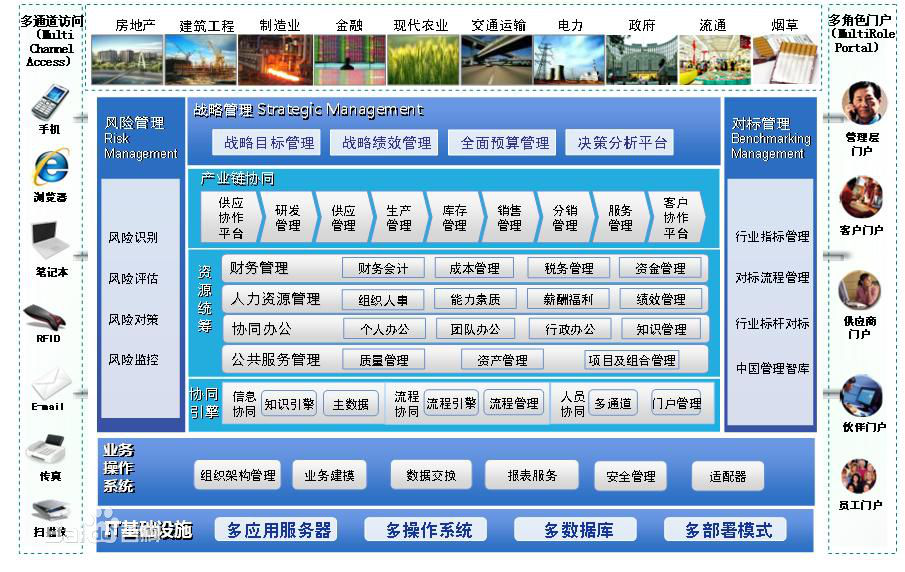Click the 多部署模式 button
905x572 pixels.
point(726,529)
